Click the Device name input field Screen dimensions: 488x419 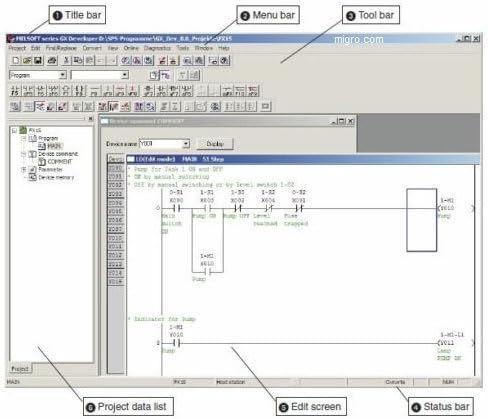pos(161,144)
